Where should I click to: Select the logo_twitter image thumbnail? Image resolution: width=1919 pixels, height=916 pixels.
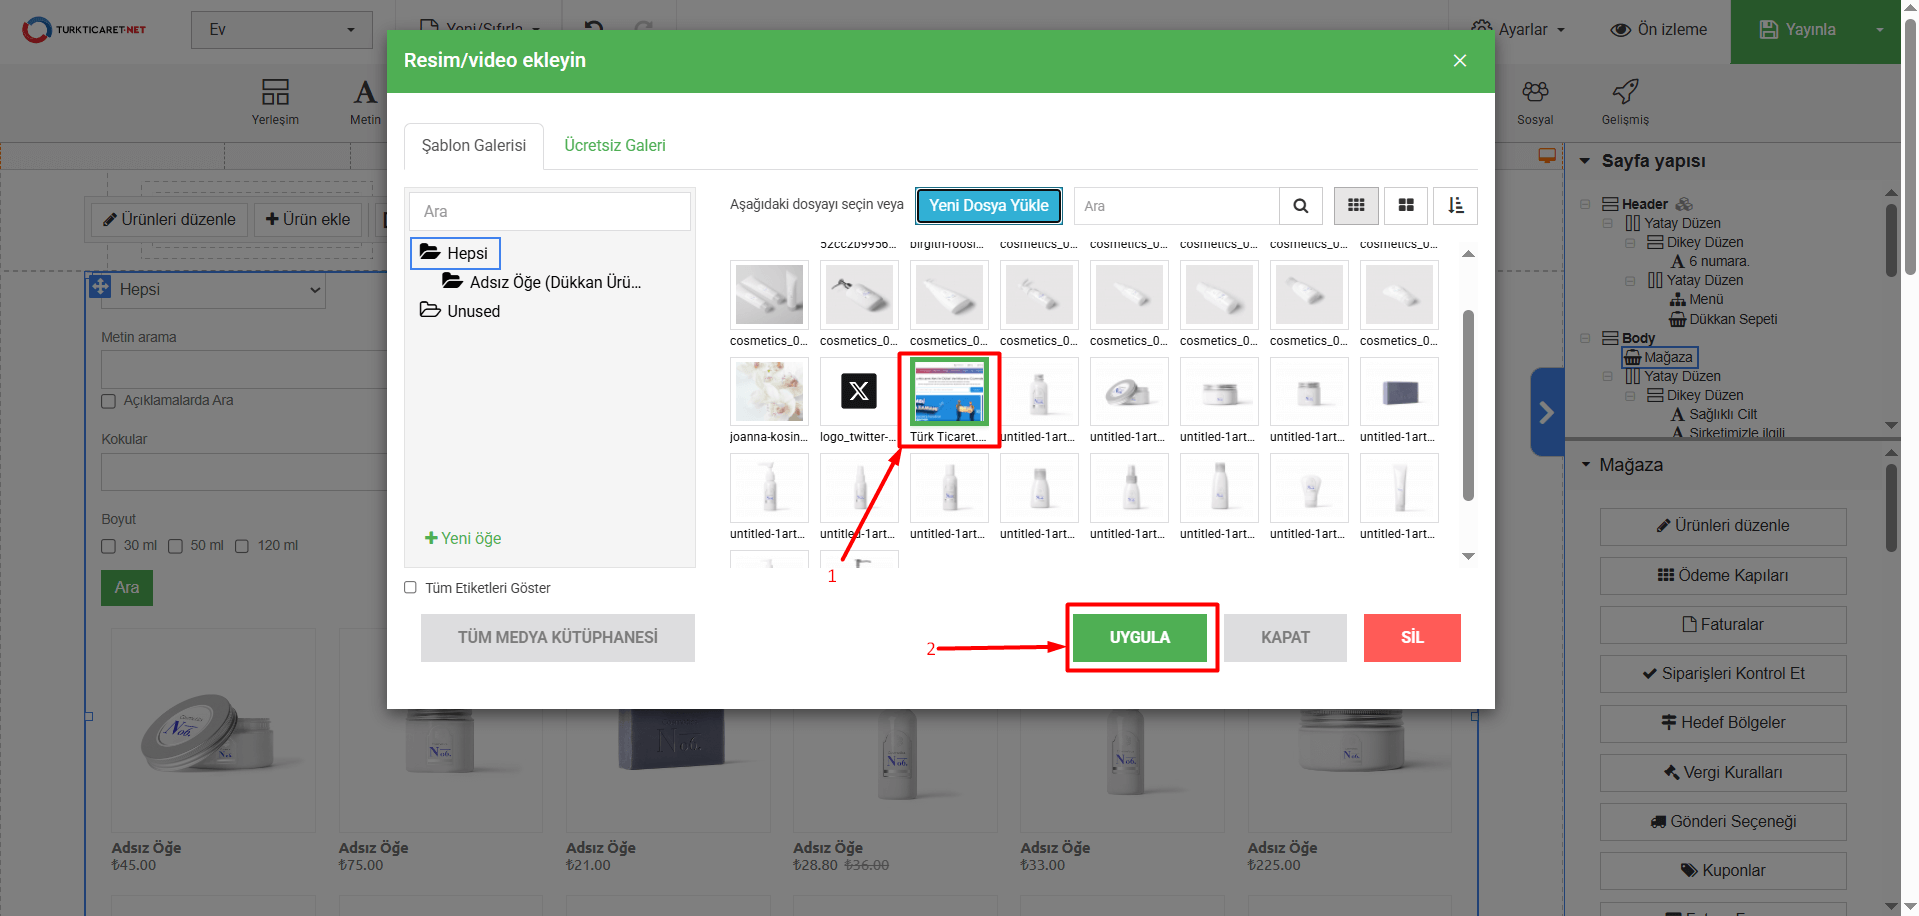click(859, 392)
